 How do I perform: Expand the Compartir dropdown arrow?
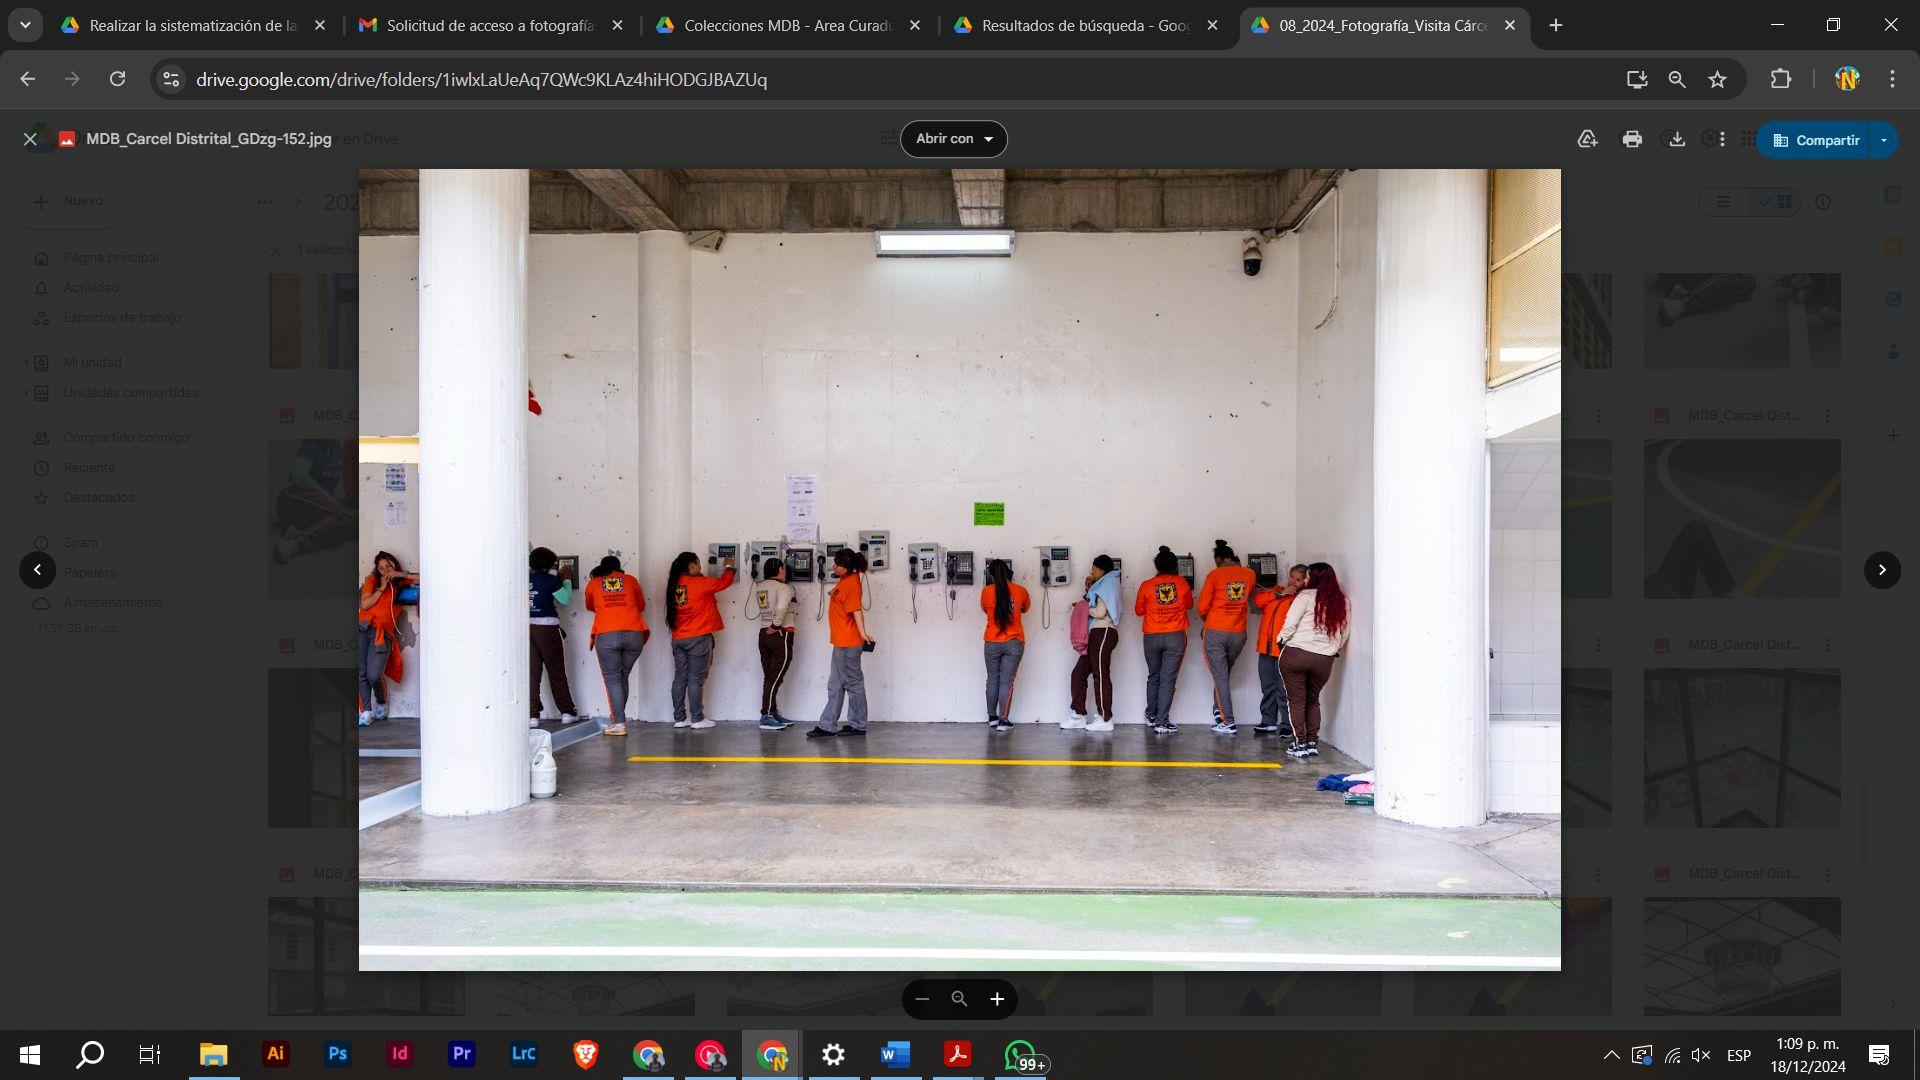(x=1884, y=140)
